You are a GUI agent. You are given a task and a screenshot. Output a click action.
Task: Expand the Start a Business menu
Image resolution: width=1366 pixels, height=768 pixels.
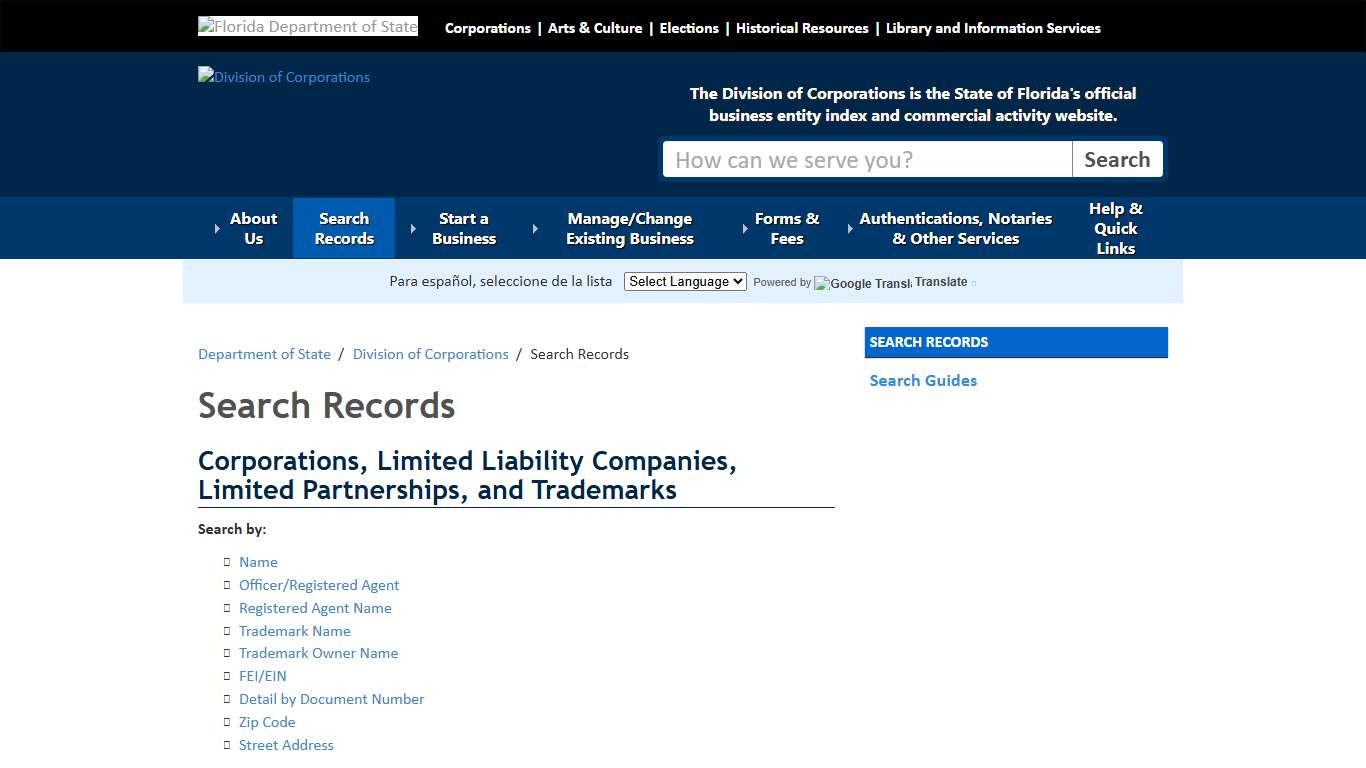463,228
